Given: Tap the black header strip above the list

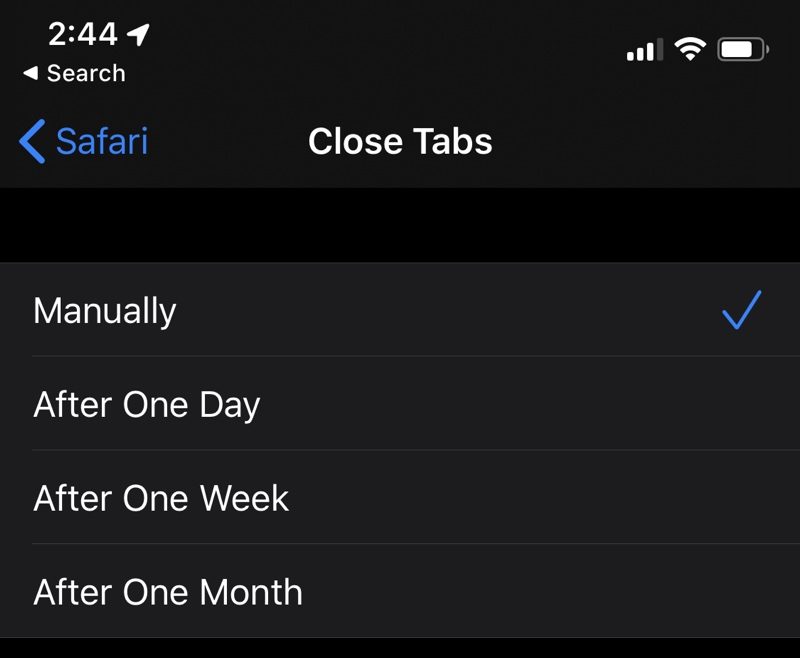Looking at the screenshot, I should point(400,224).
